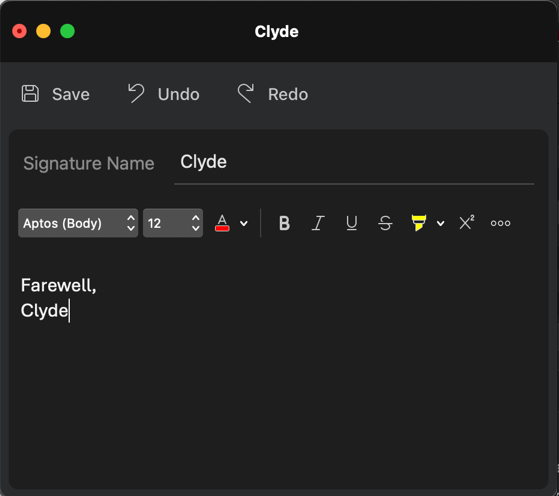Click the Undo arrow icon
The height and width of the screenshot is (496, 559).
pyautogui.click(x=136, y=93)
